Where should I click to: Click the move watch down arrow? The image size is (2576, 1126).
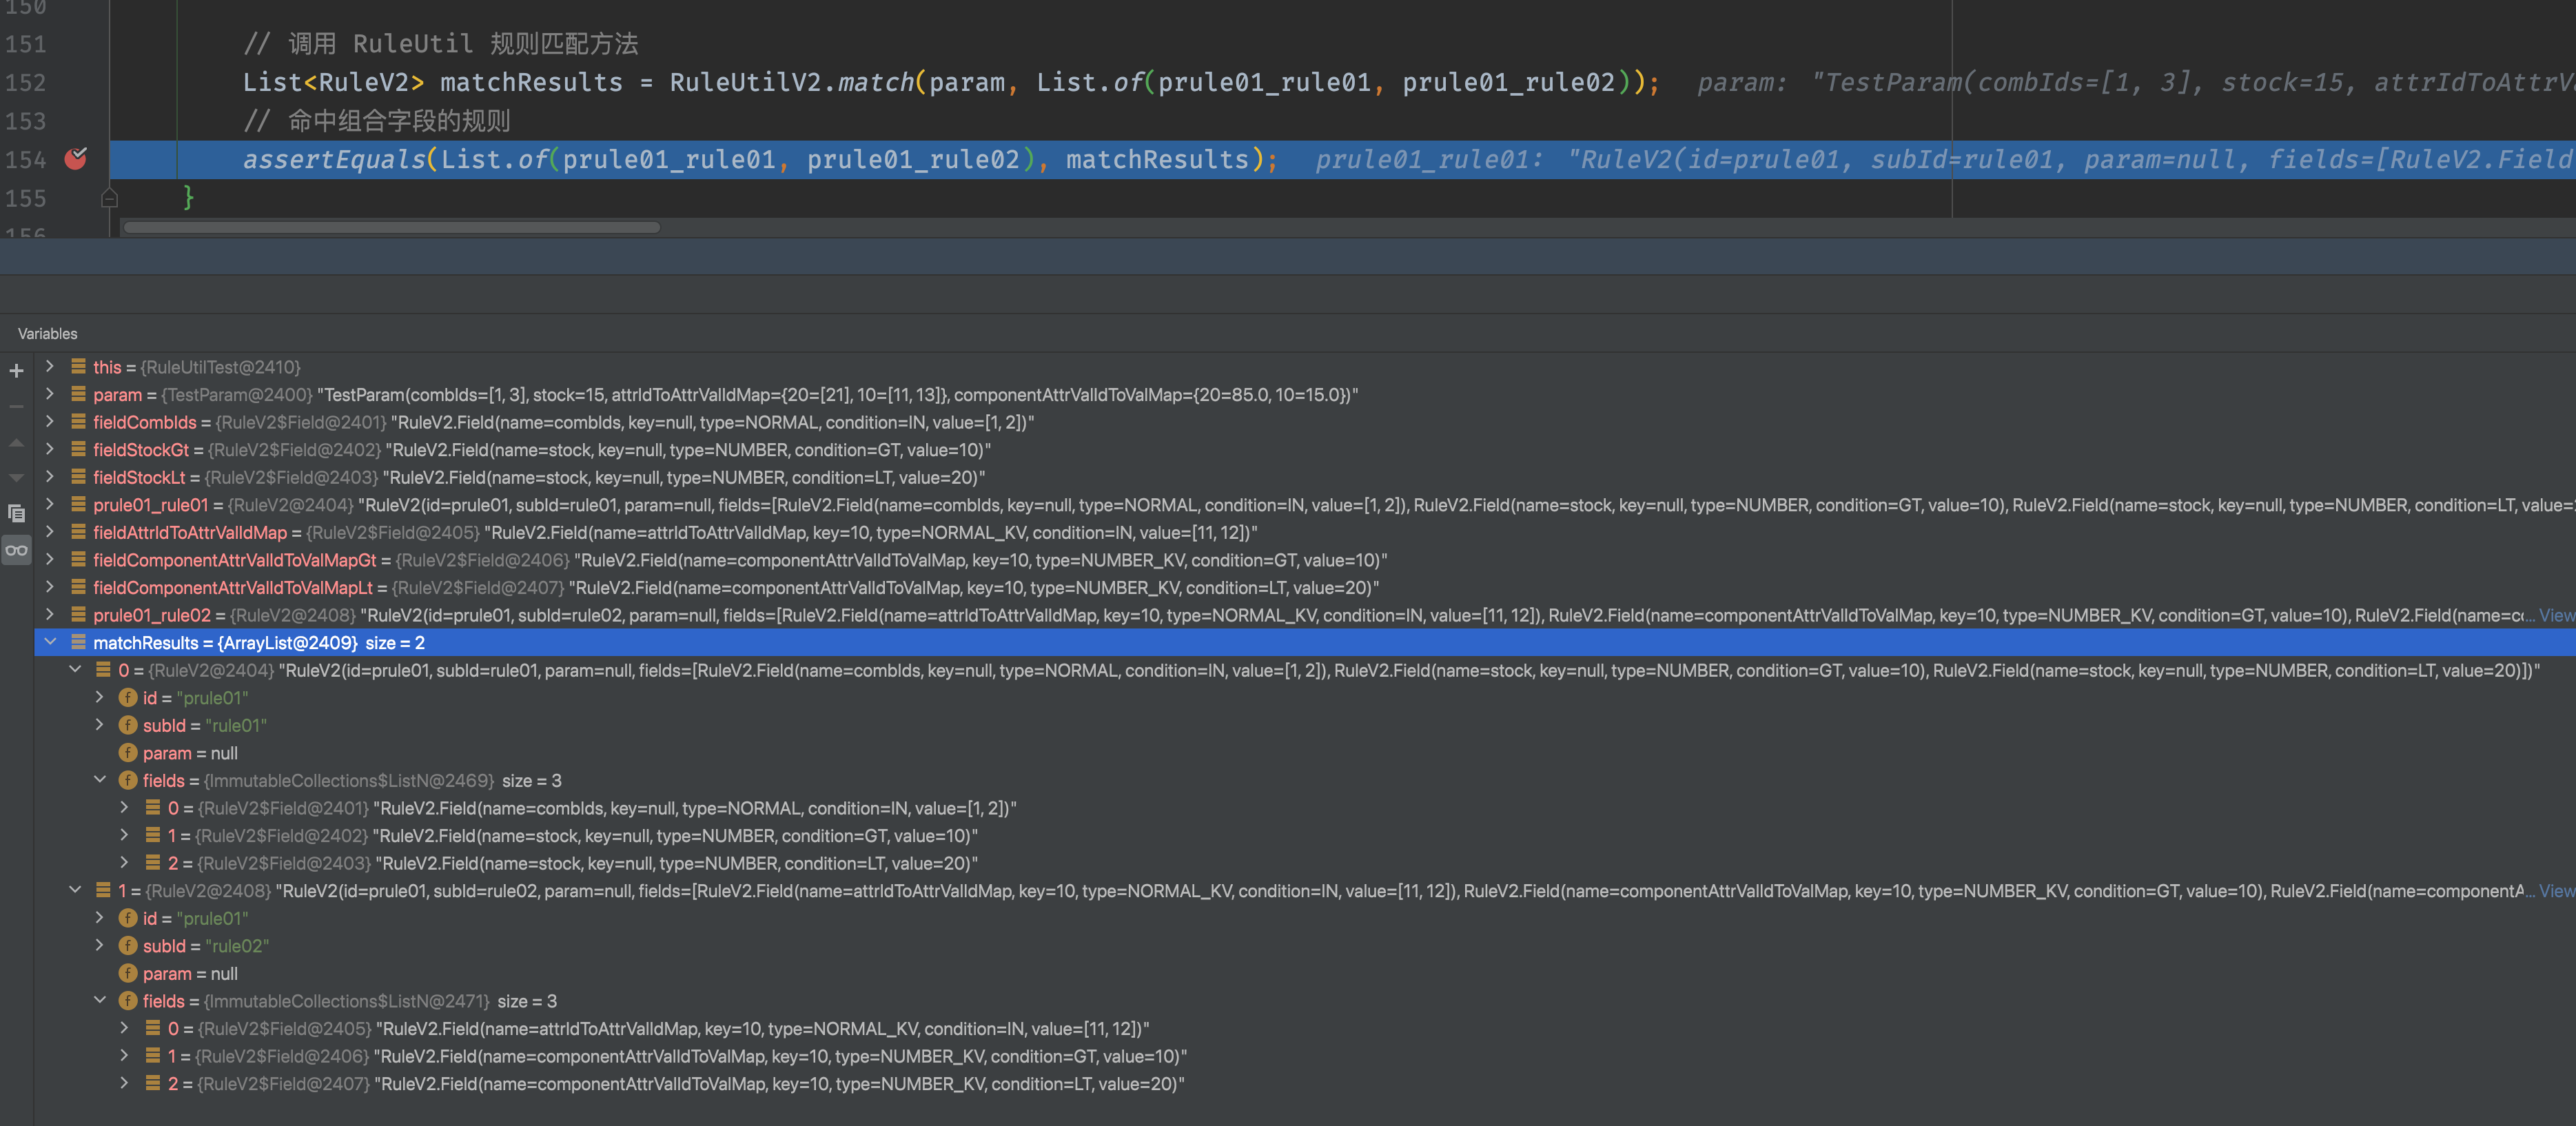[16, 478]
